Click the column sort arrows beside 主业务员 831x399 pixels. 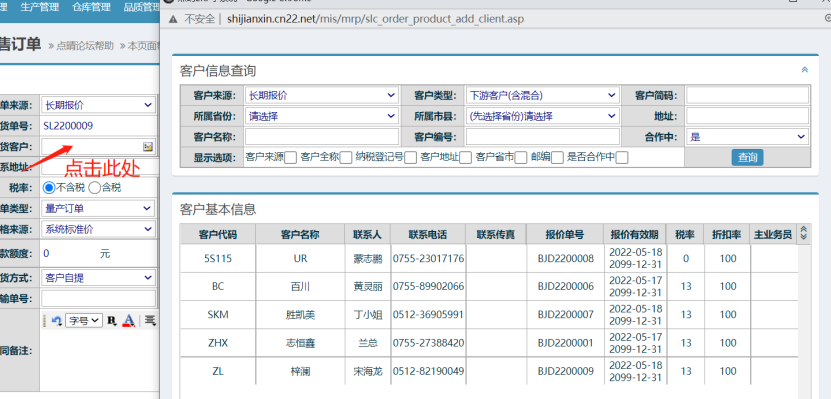[x=803, y=233]
